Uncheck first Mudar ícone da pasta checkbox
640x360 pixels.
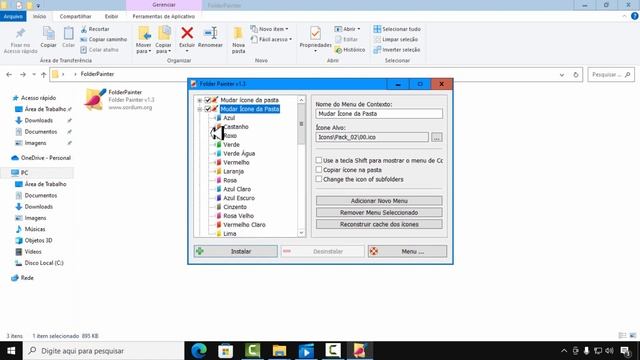click(207, 100)
